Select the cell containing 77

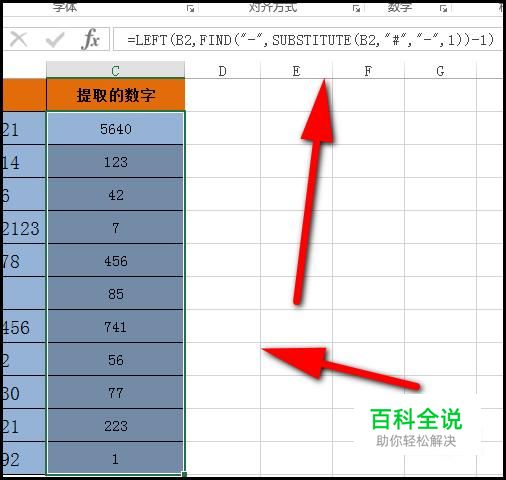115,392
